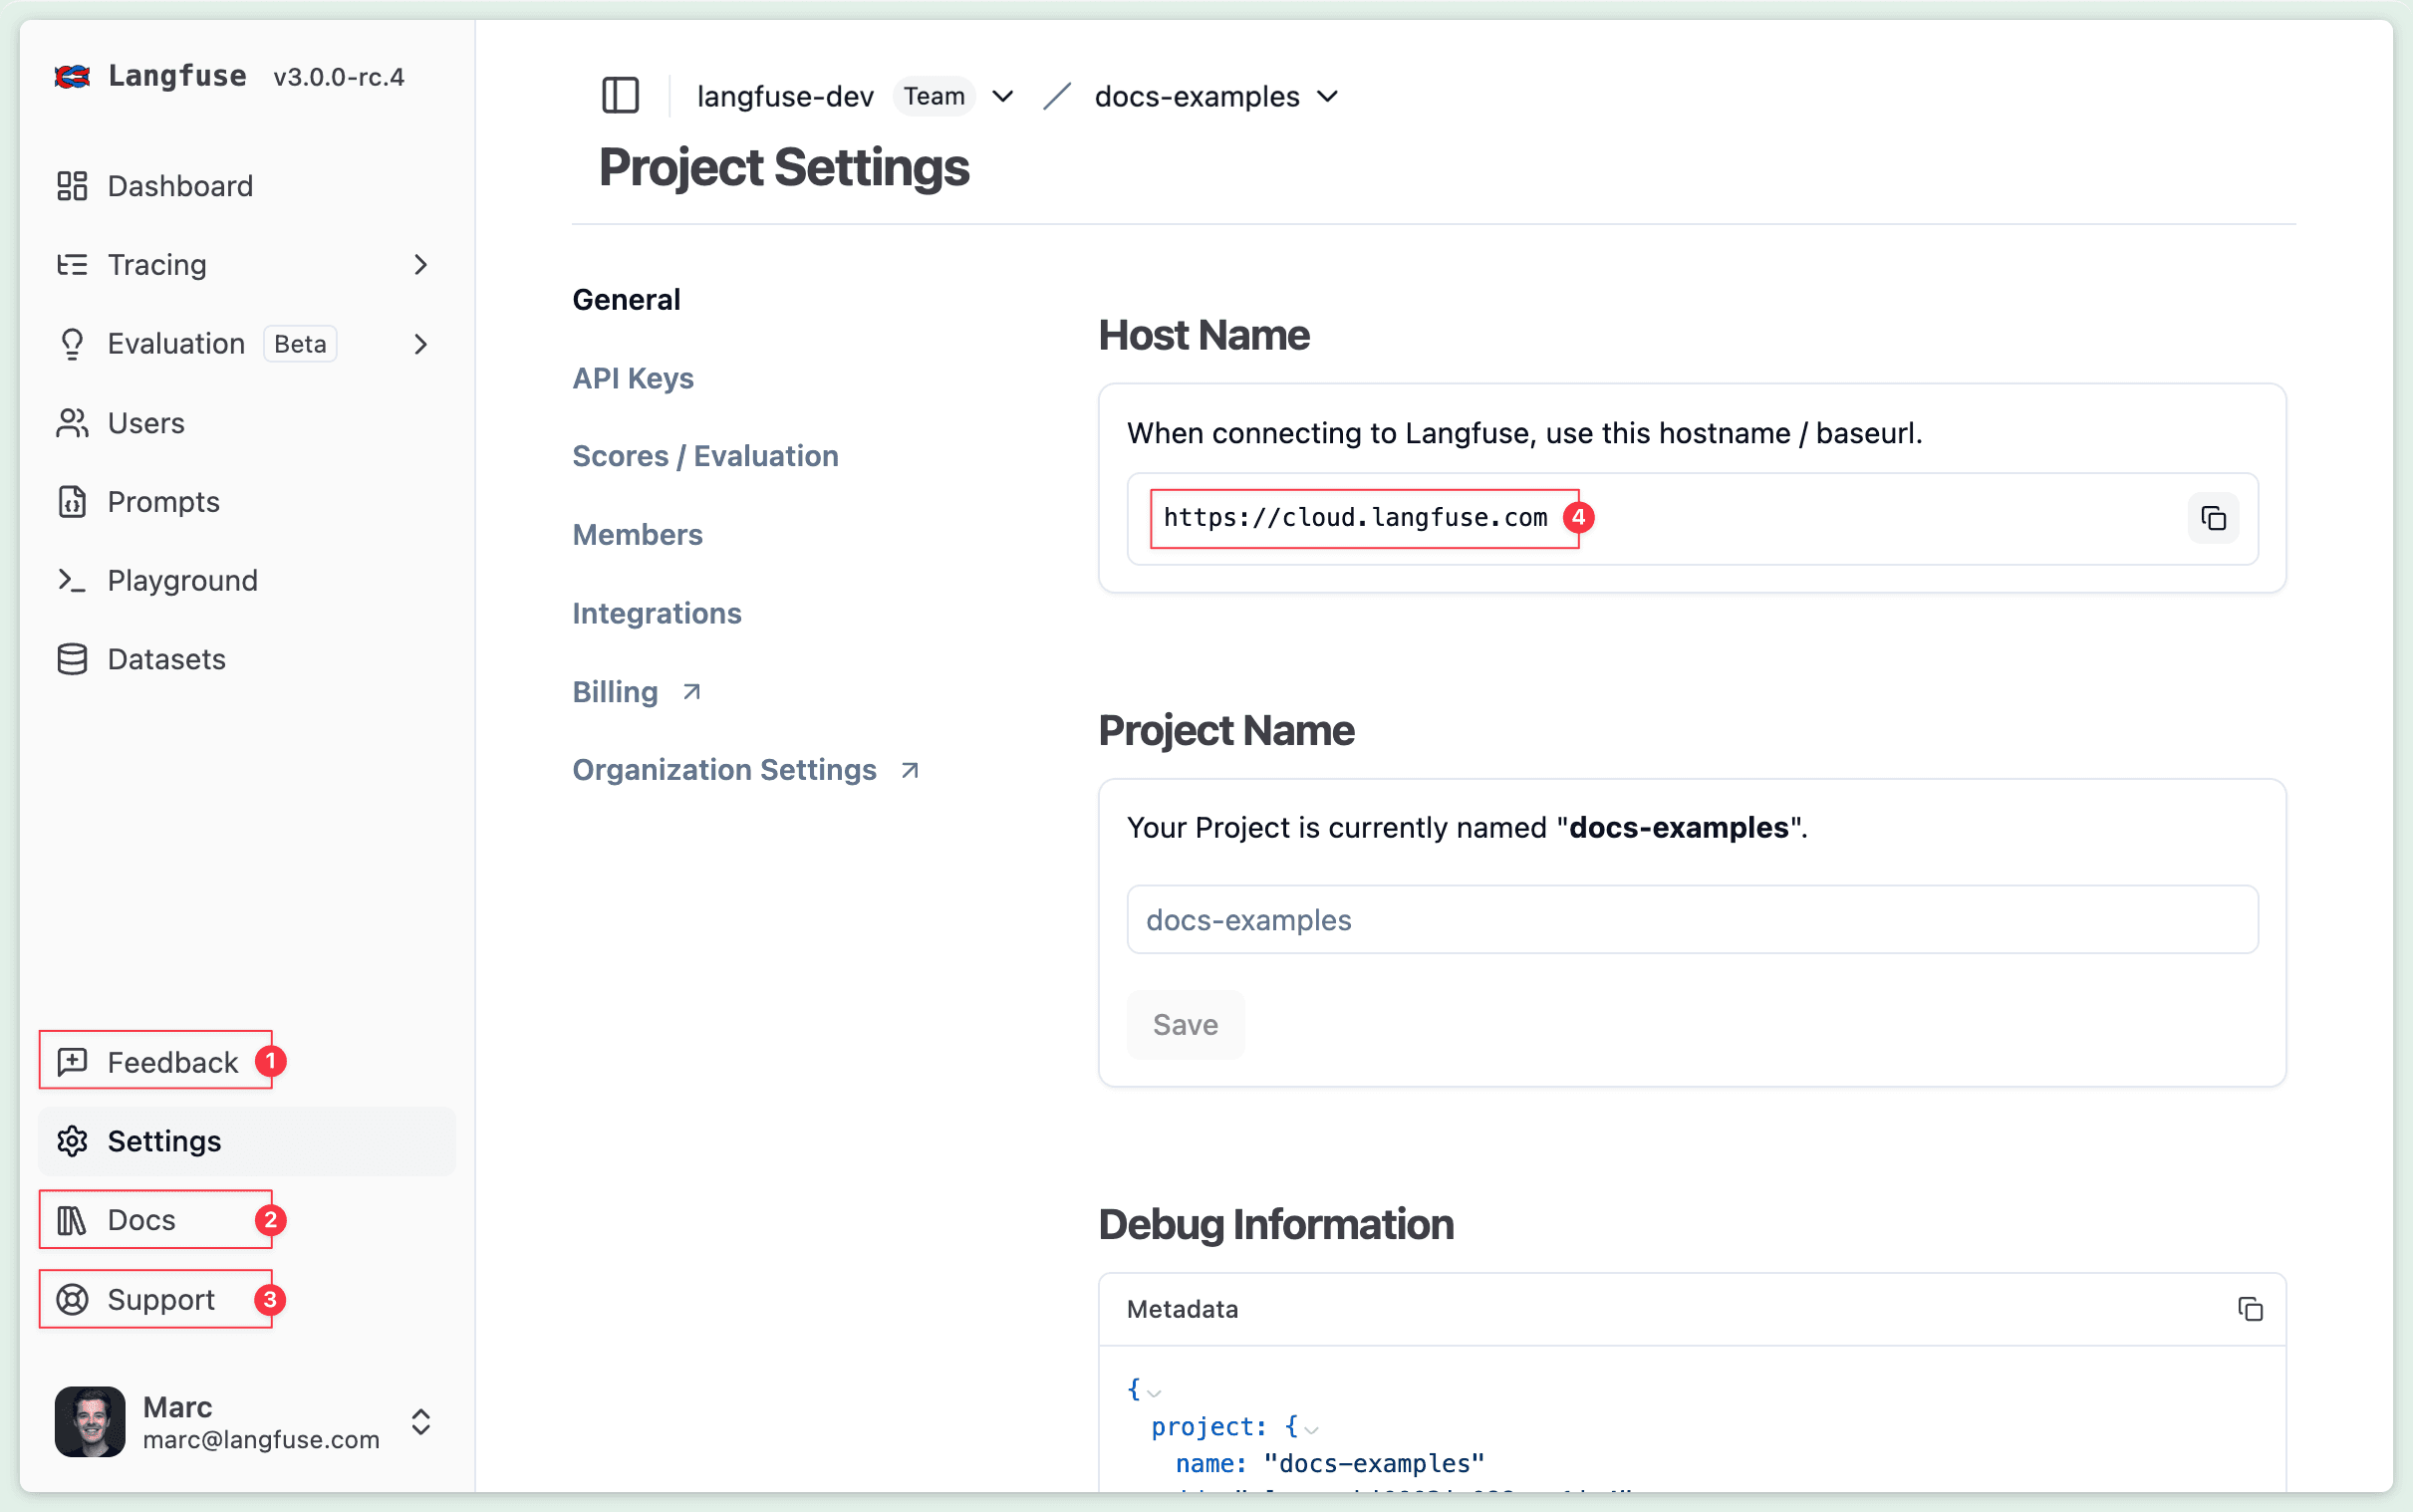Open the langfuse-dev organization dropdown
This screenshot has height=1512, width=2413.
pyautogui.click(x=1002, y=96)
